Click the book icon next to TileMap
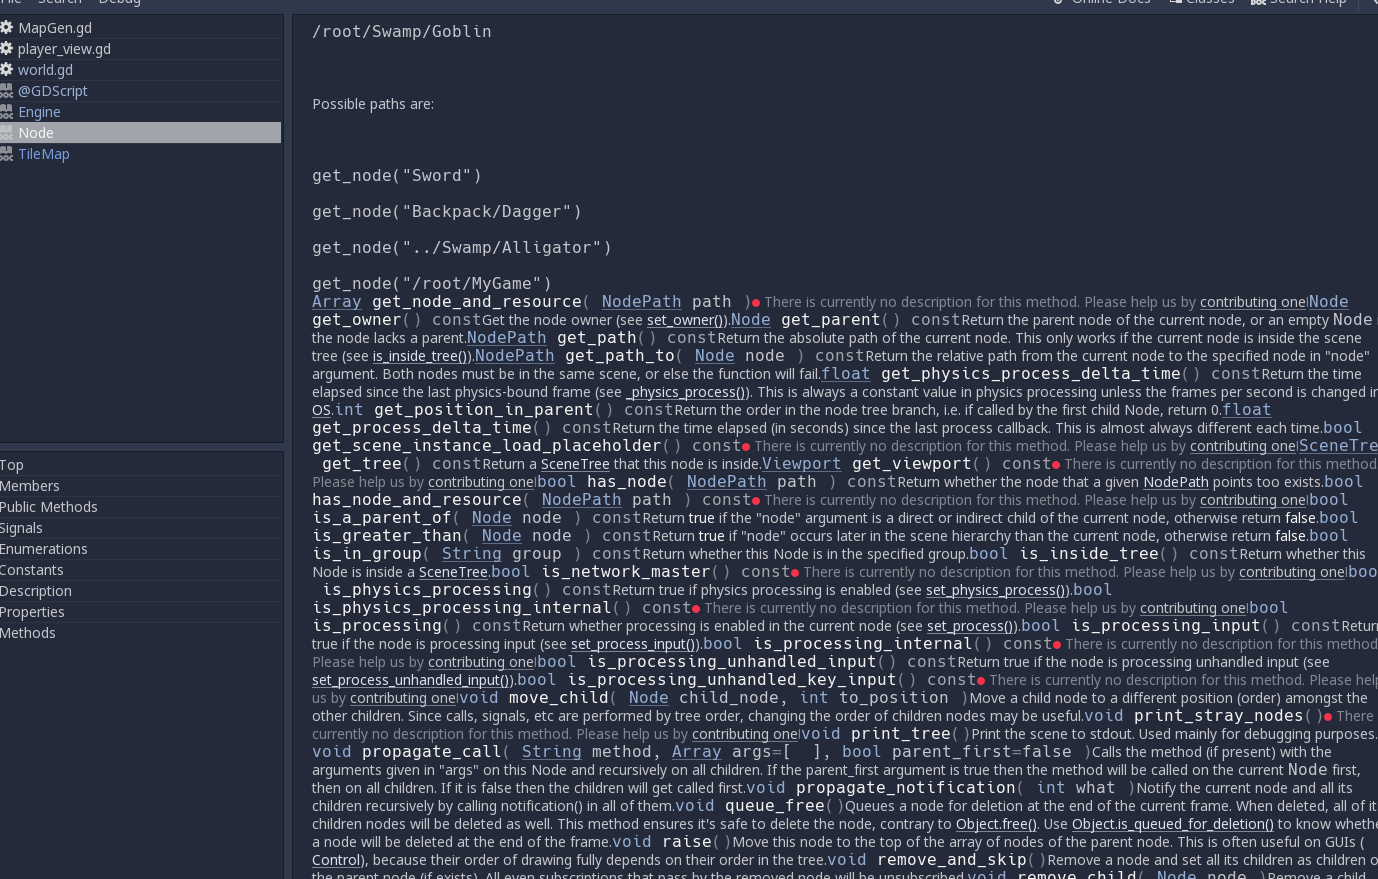This screenshot has width=1378, height=879. coord(8,153)
